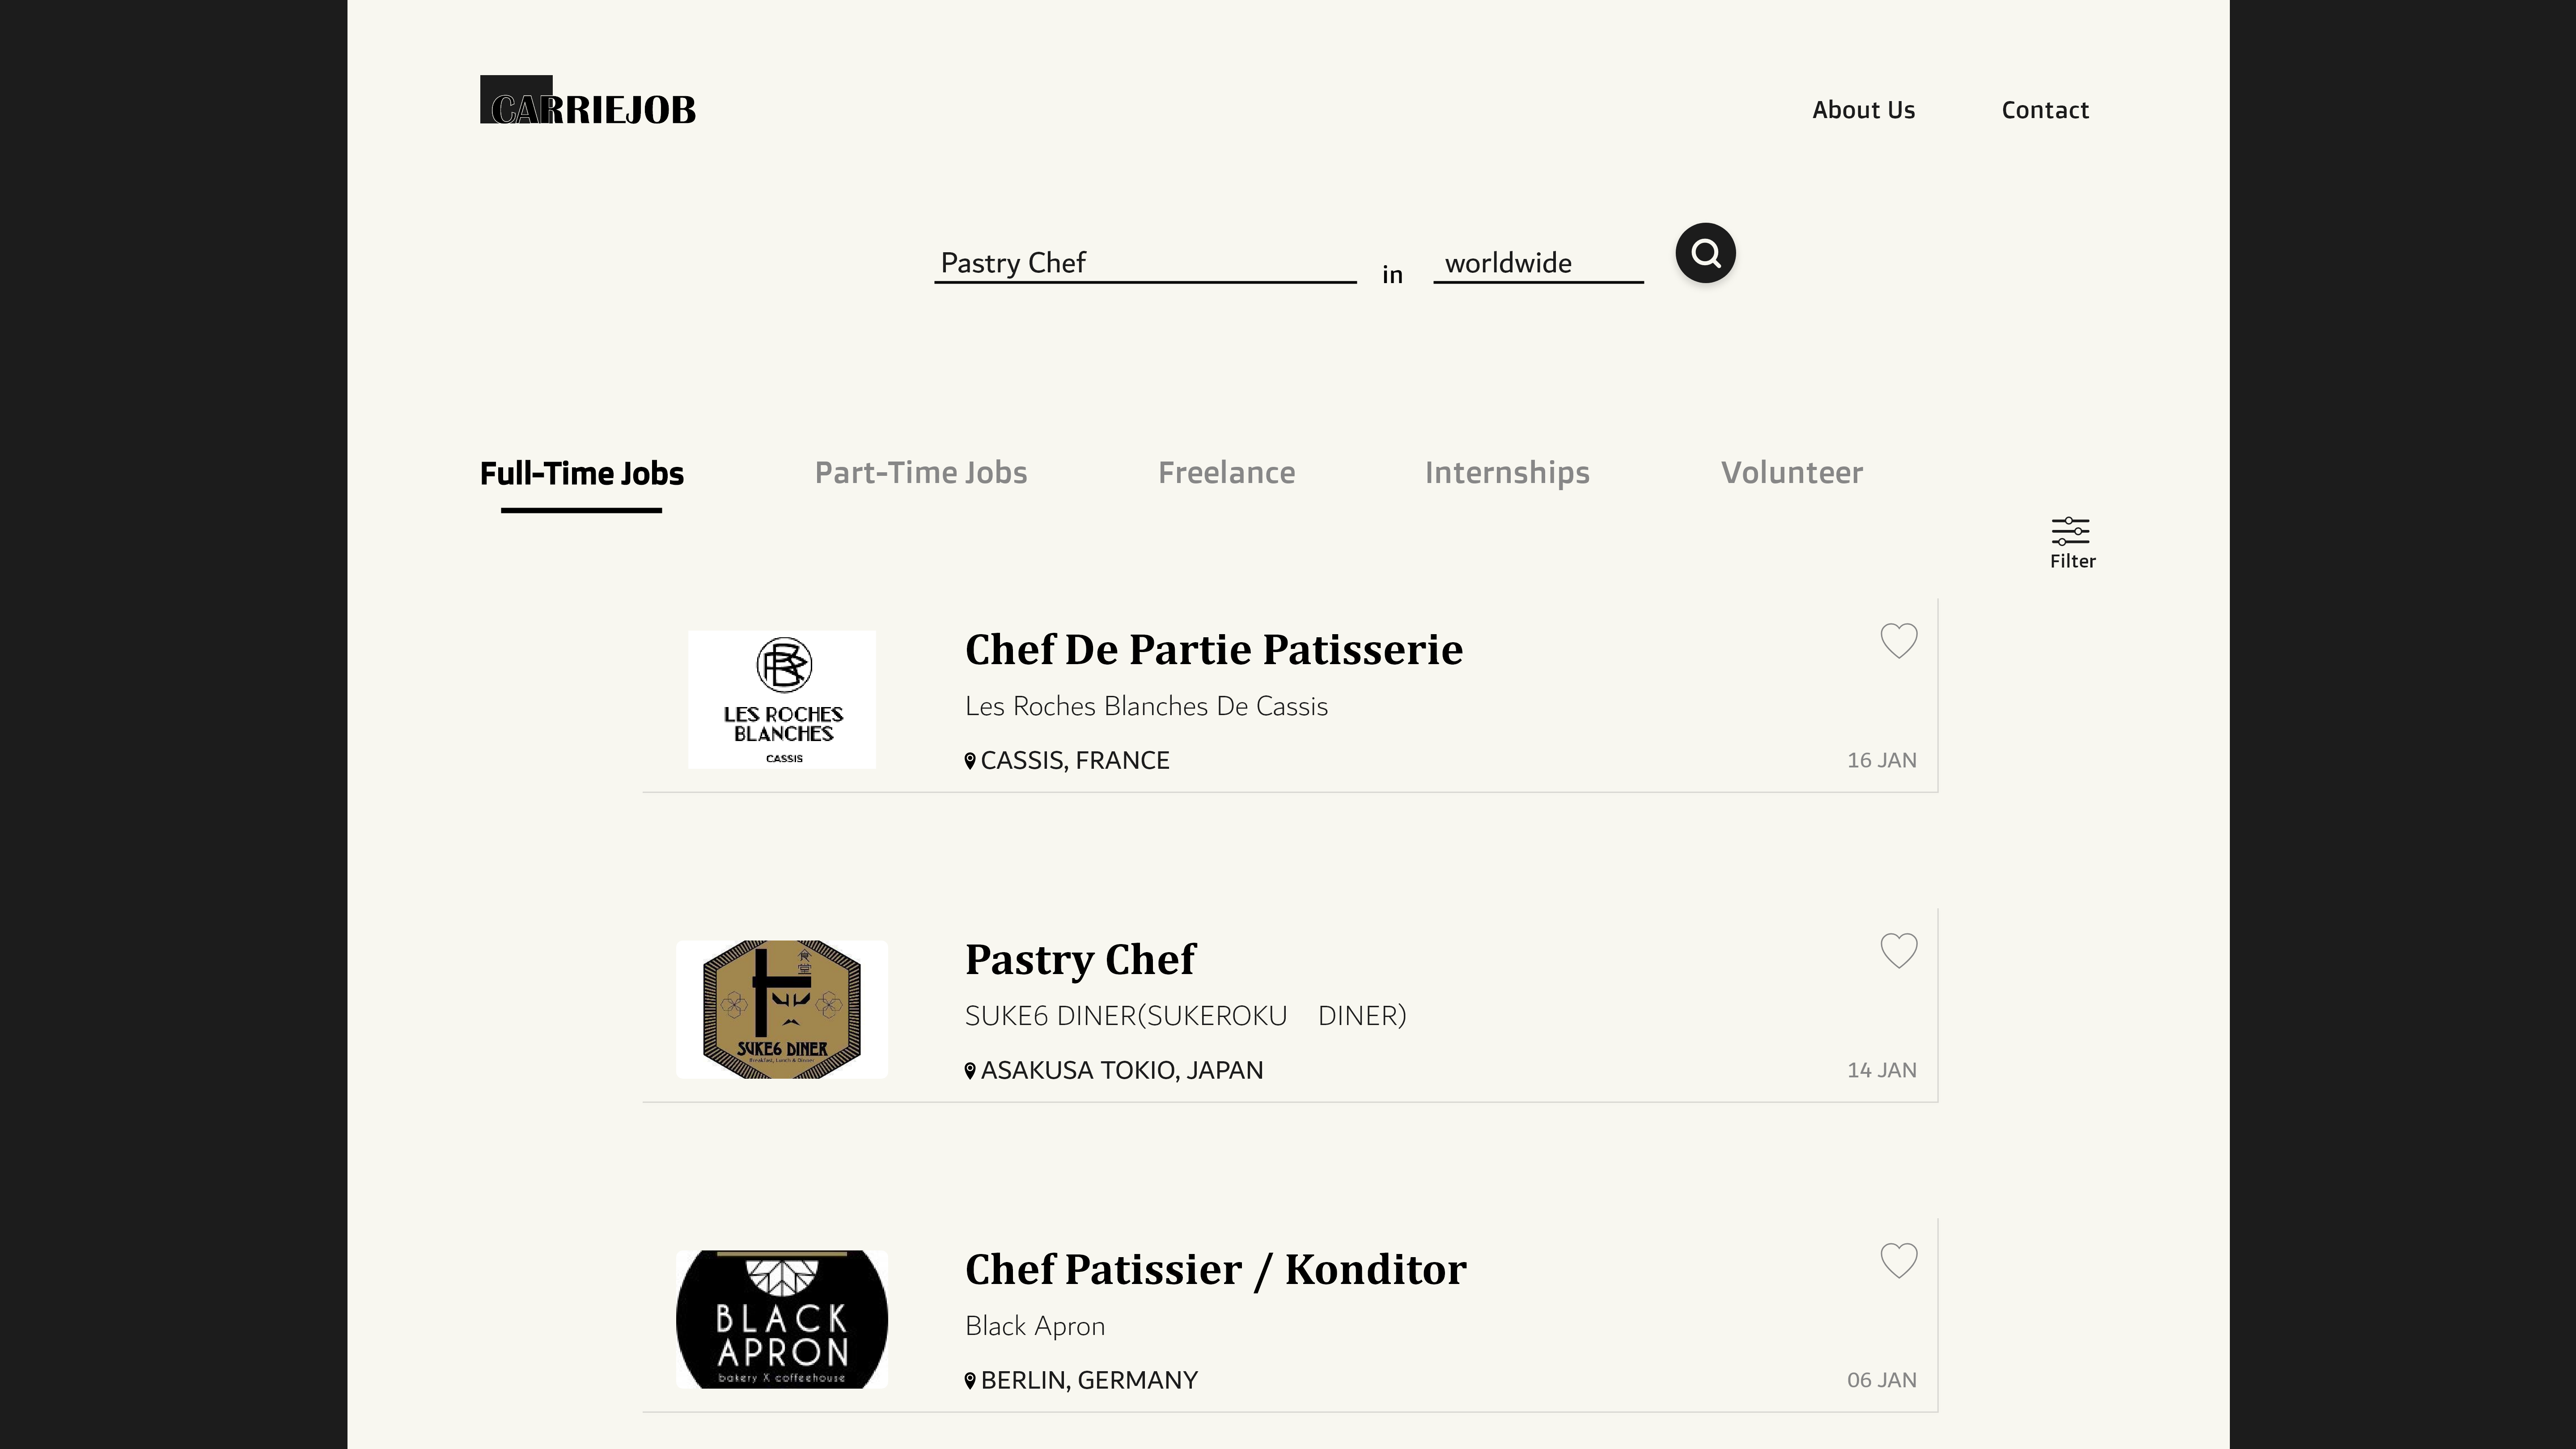Favorite the Chef De Partie Patisserie job
This screenshot has height=1449, width=2576.
click(1898, 641)
